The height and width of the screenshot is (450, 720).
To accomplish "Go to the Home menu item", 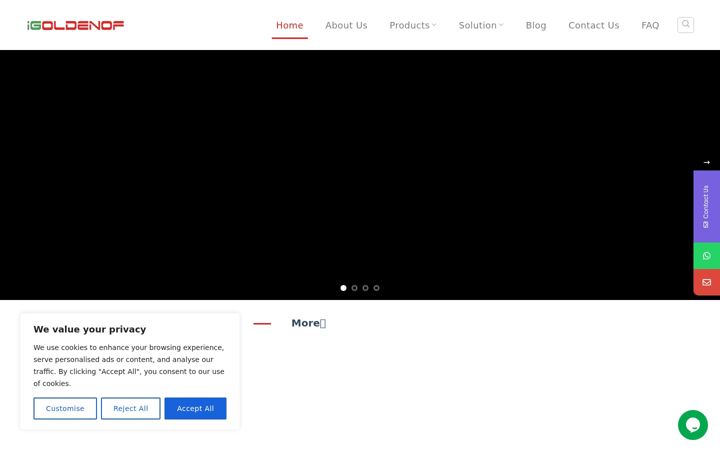I will click(289, 25).
